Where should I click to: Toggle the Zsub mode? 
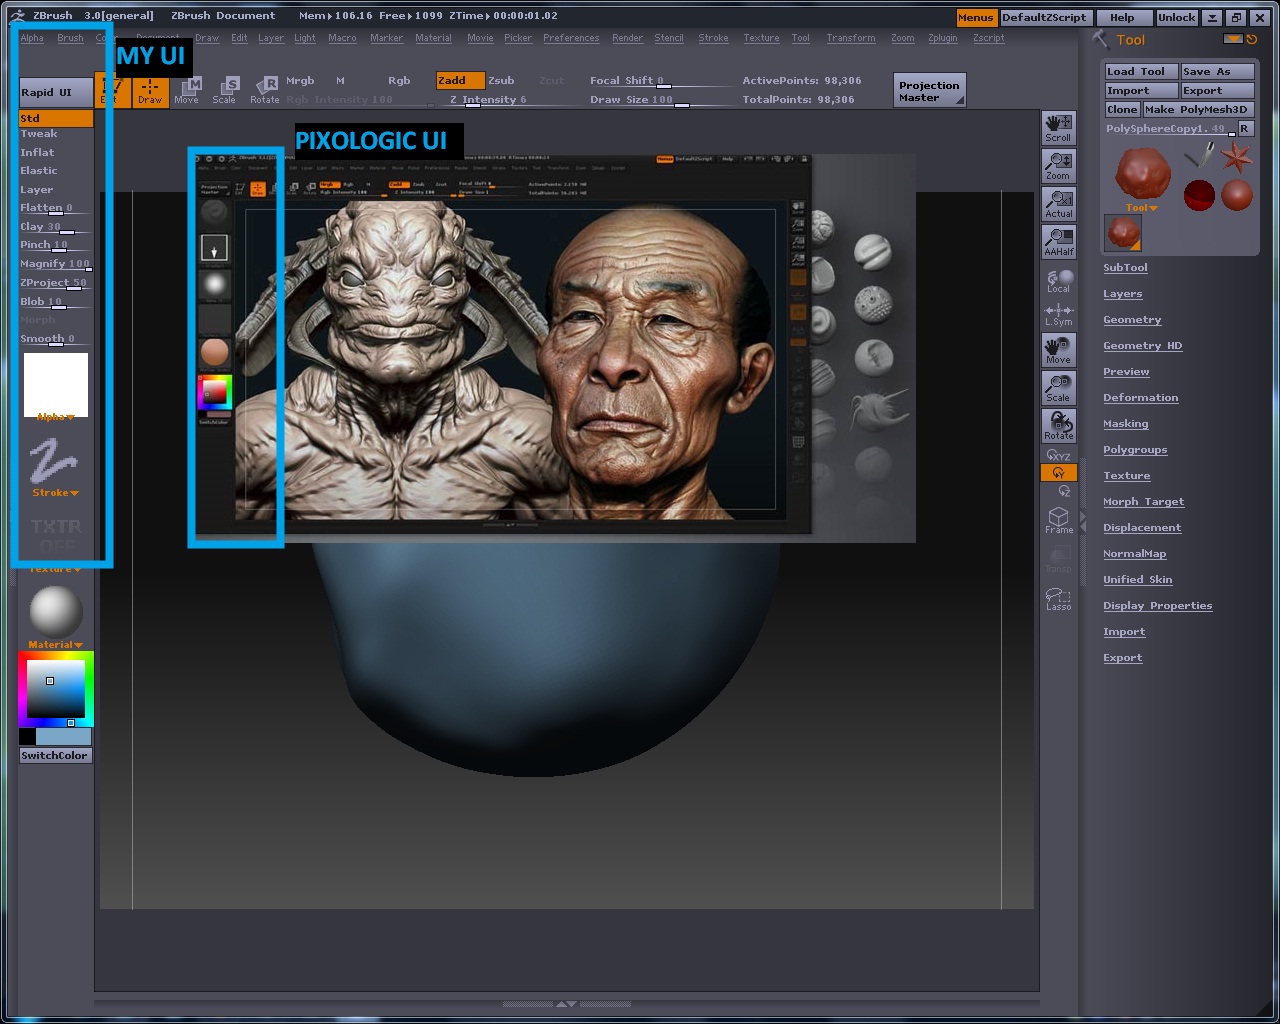pos(501,80)
